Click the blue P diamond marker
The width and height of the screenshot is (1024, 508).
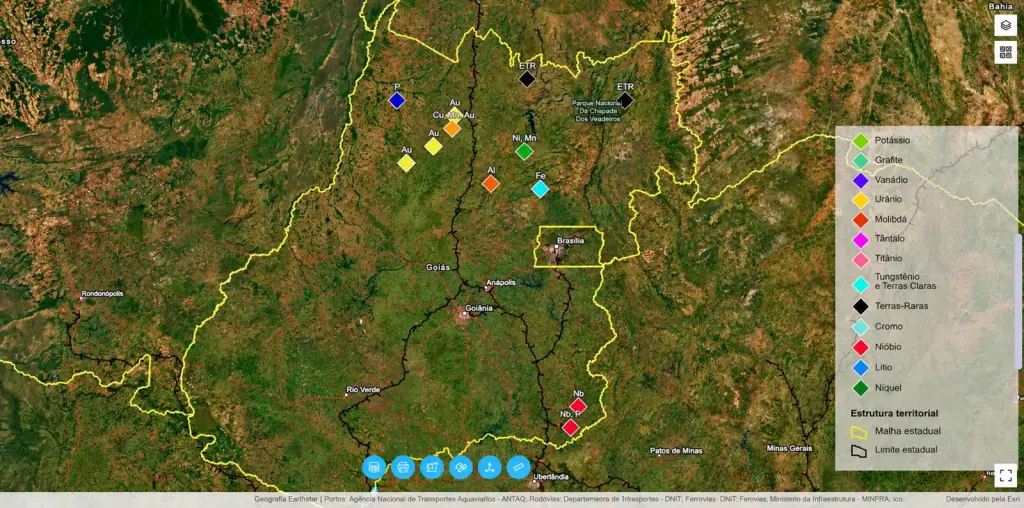click(x=396, y=101)
